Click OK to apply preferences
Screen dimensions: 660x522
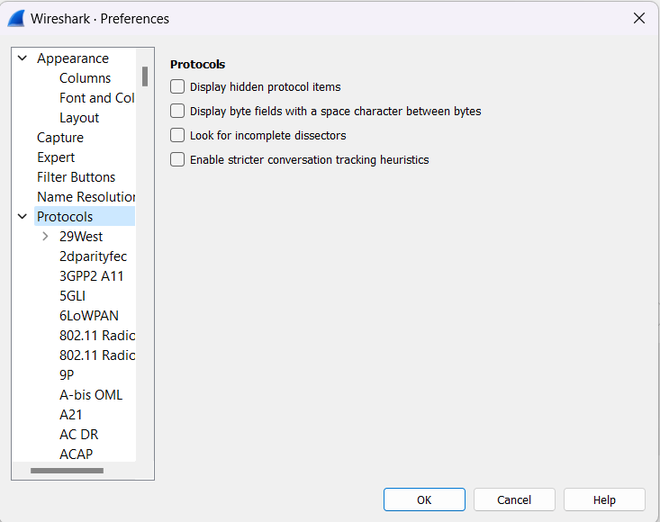pyautogui.click(x=424, y=500)
